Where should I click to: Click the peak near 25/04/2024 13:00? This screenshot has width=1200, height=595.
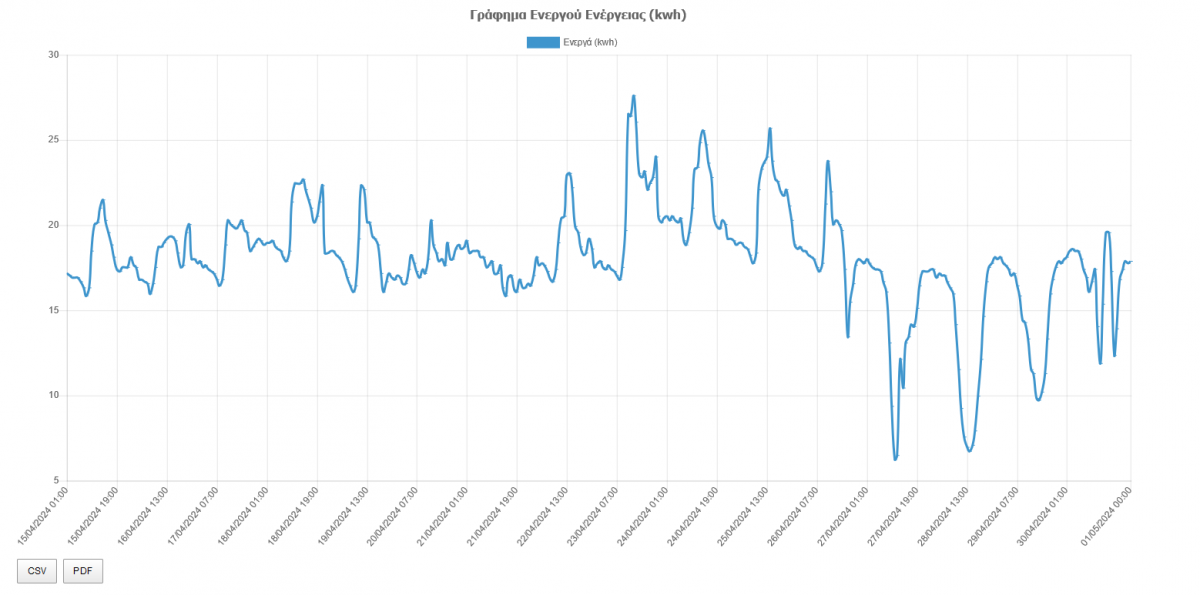click(x=770, y=128)
